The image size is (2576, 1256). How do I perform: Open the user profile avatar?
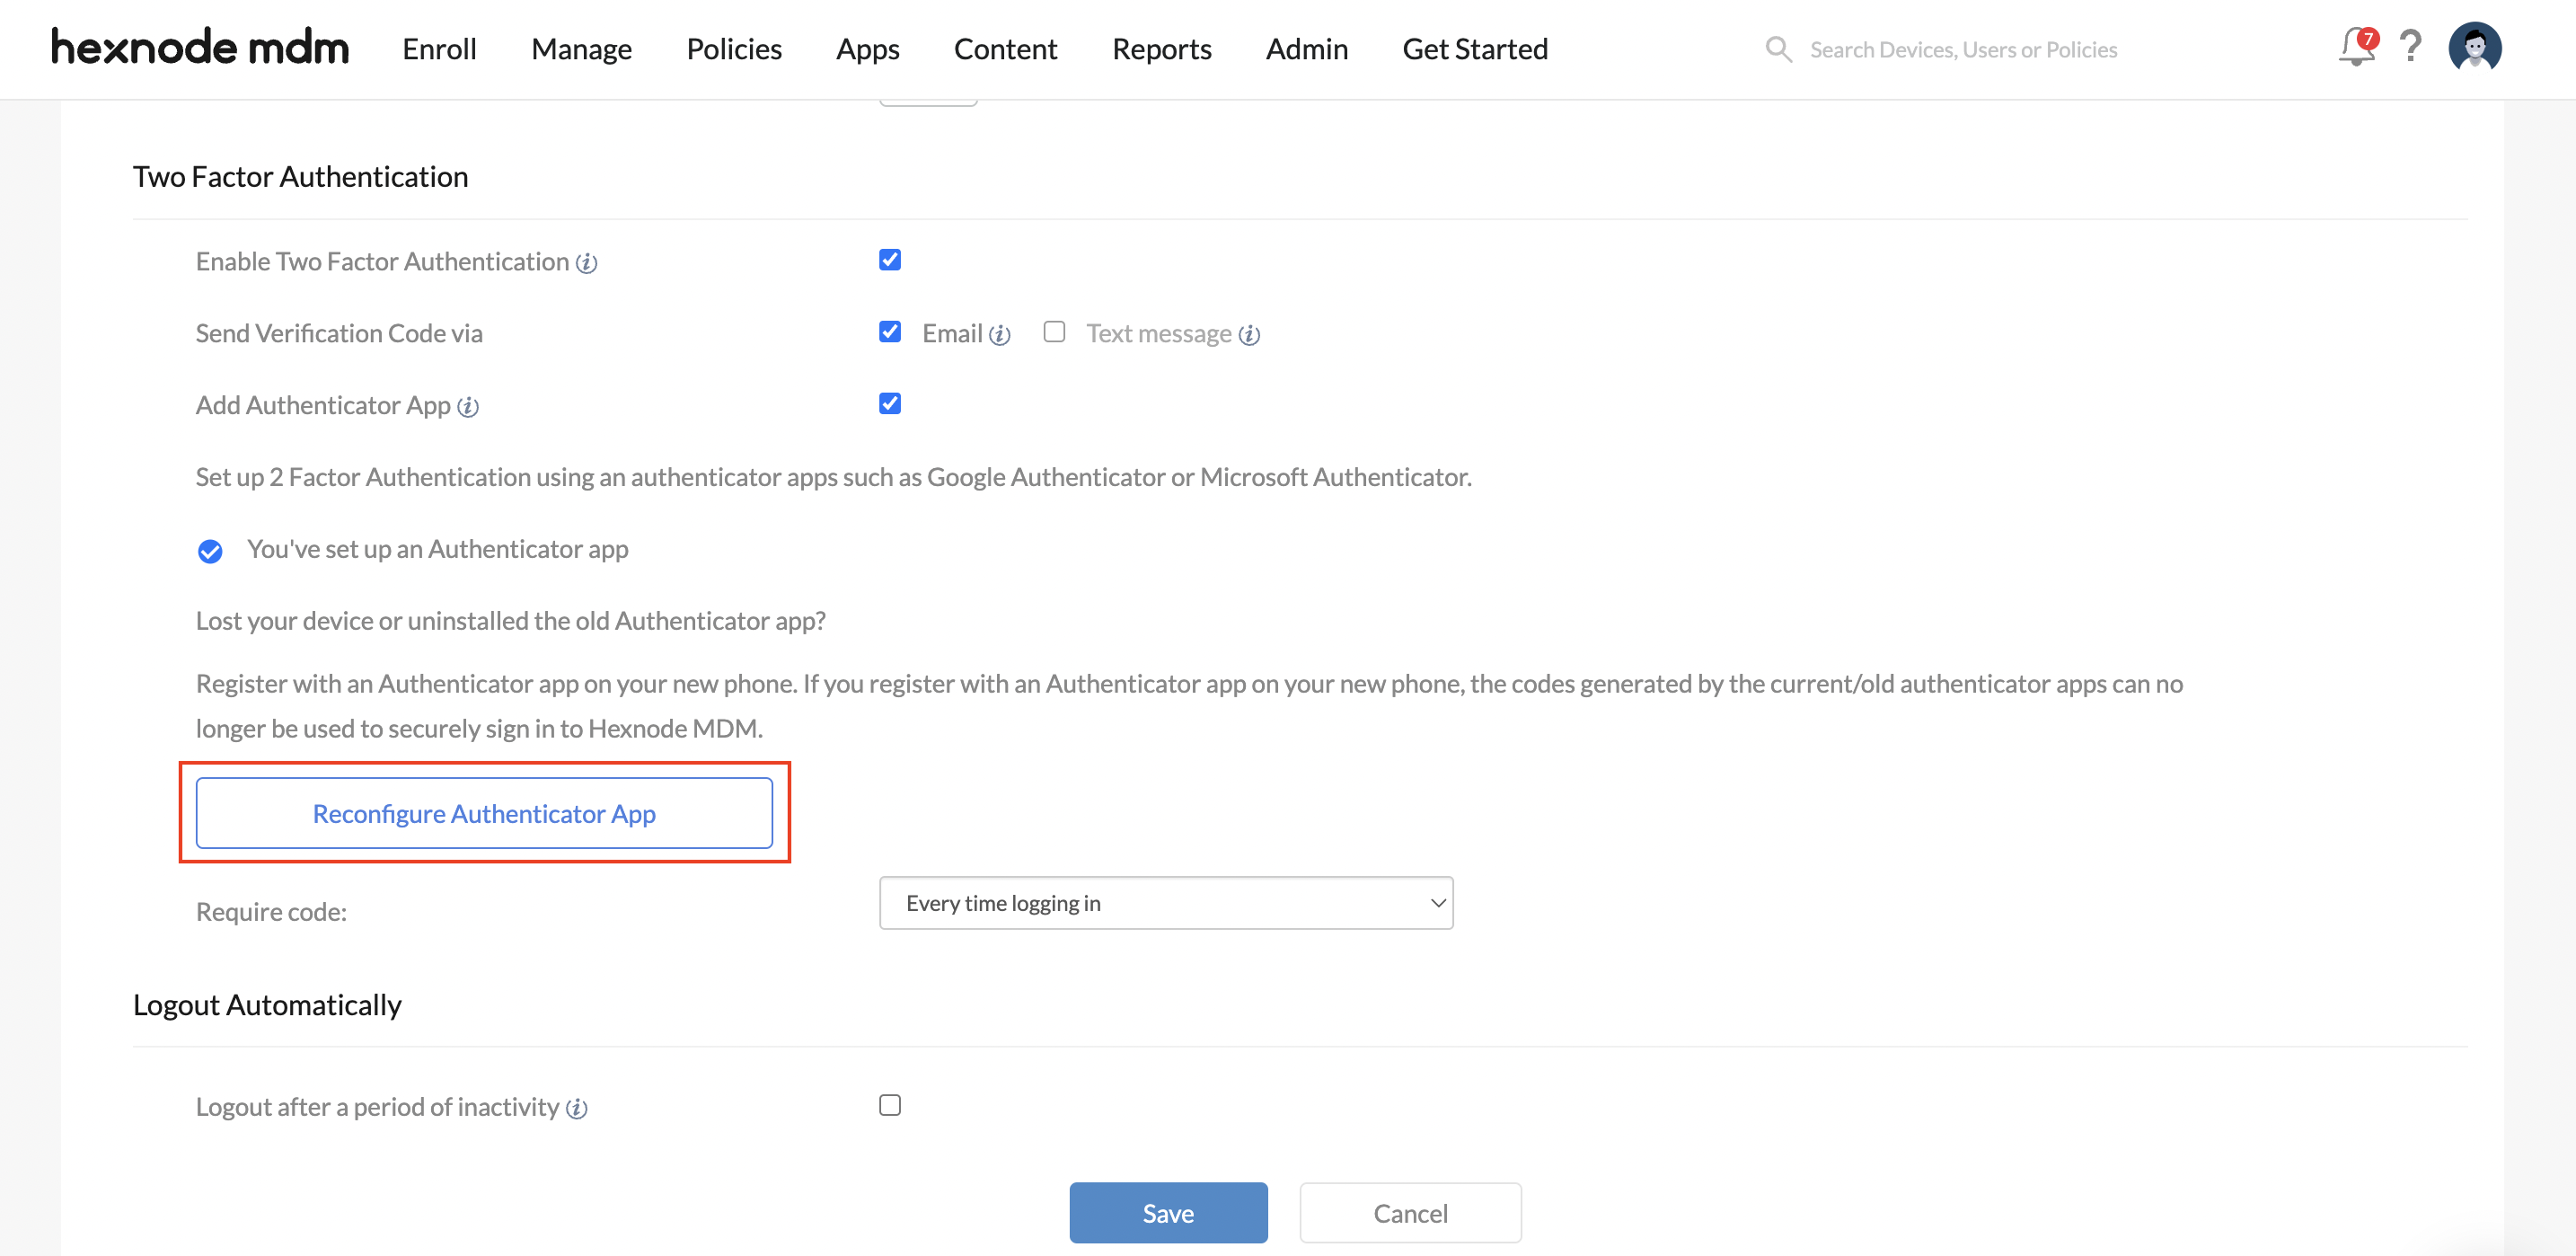tap(2475, 48)
